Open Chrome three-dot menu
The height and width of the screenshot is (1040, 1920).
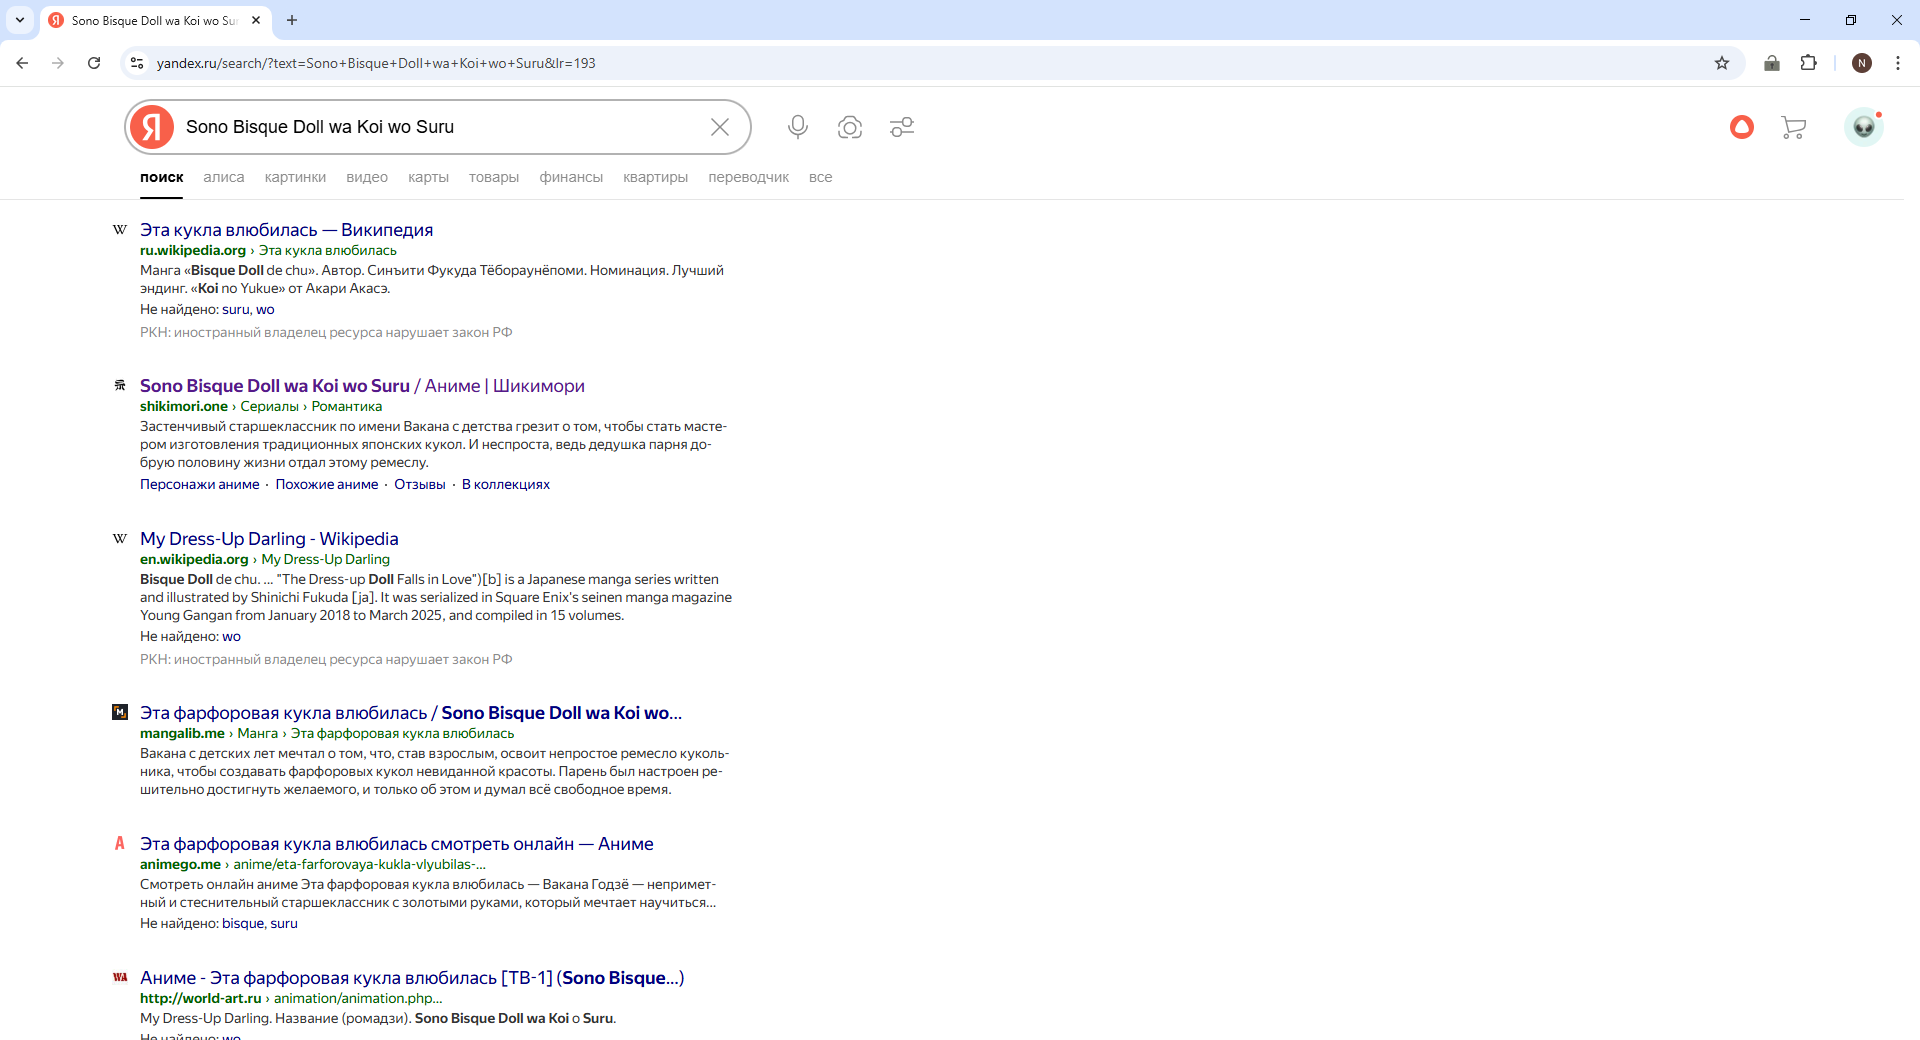[x=1897, y=63]
